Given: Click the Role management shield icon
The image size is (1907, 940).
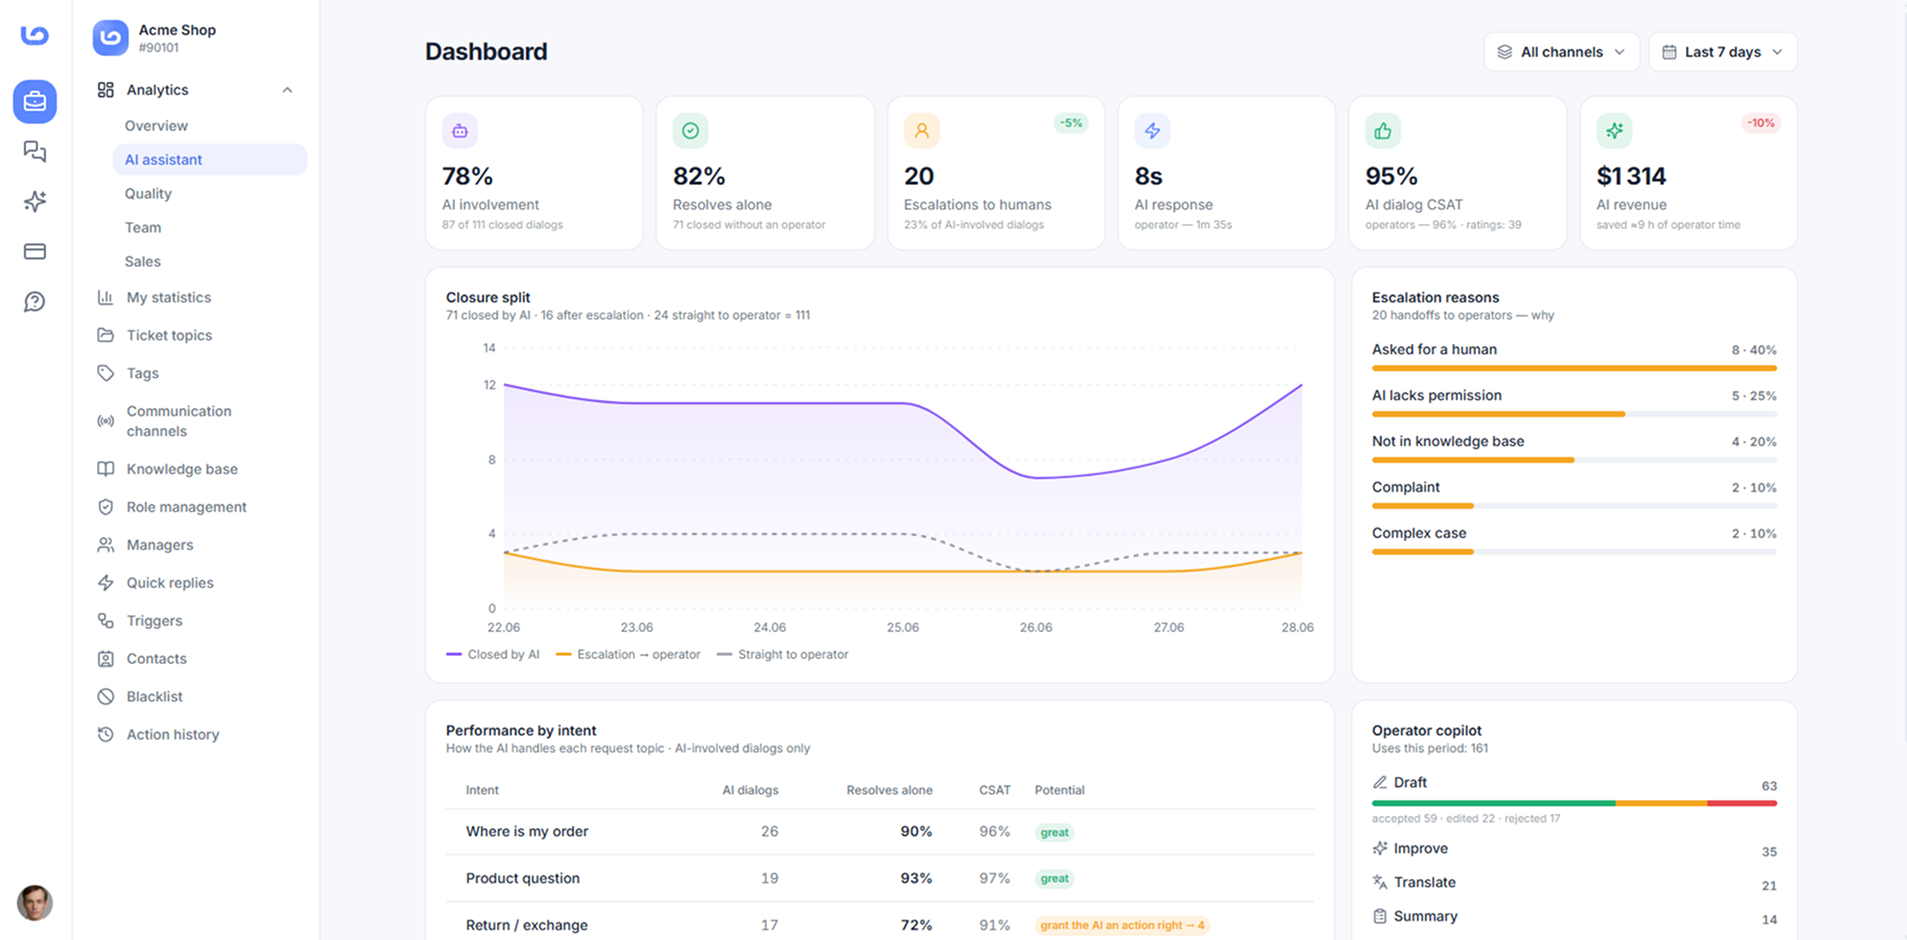Looking at the screenshot, I should (105, 507).
